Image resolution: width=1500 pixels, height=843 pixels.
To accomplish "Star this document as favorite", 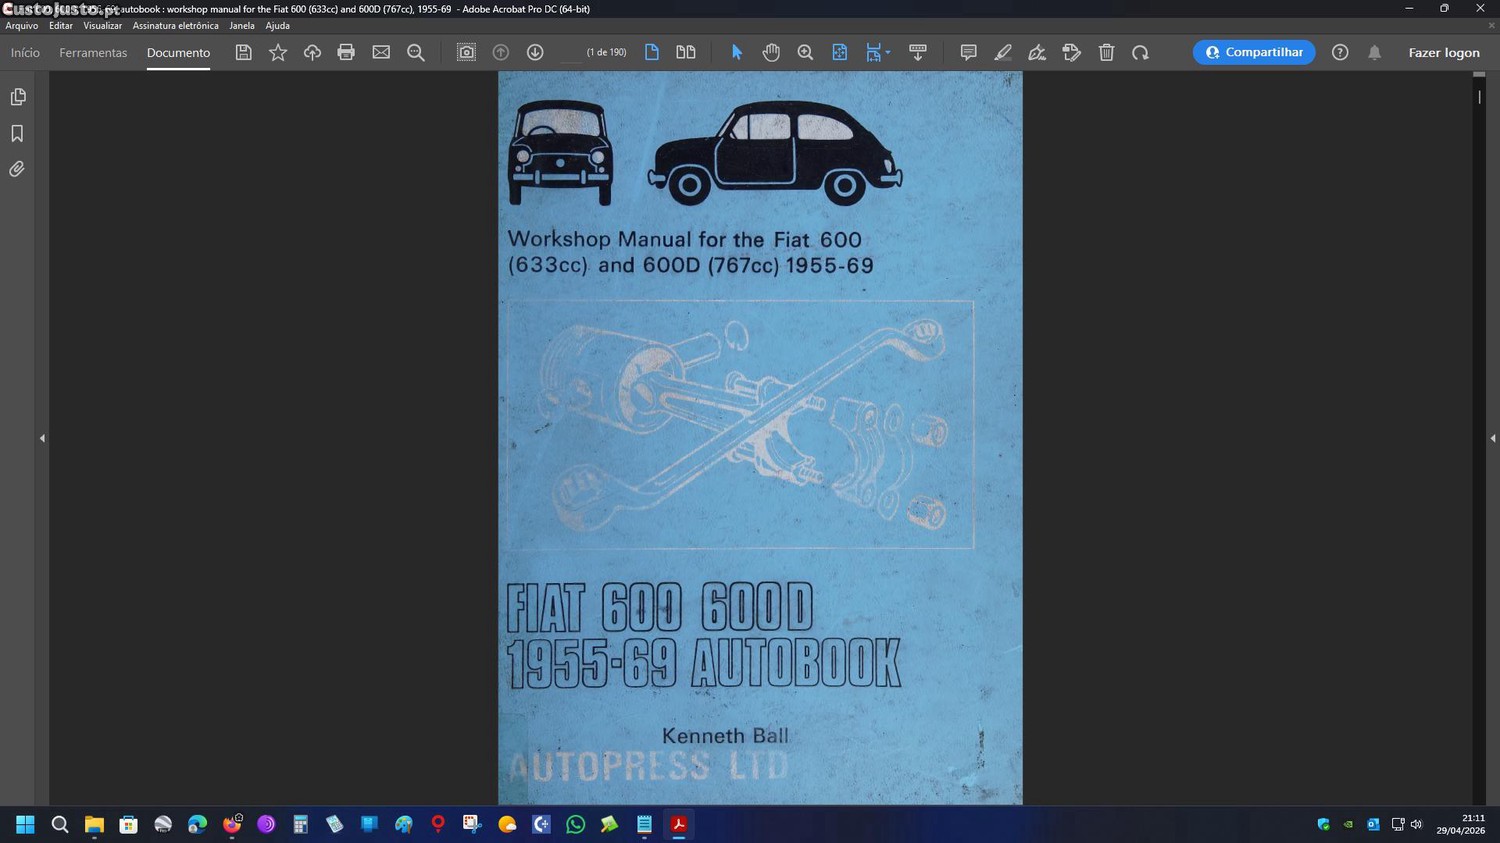I will (x=278, y=53).
